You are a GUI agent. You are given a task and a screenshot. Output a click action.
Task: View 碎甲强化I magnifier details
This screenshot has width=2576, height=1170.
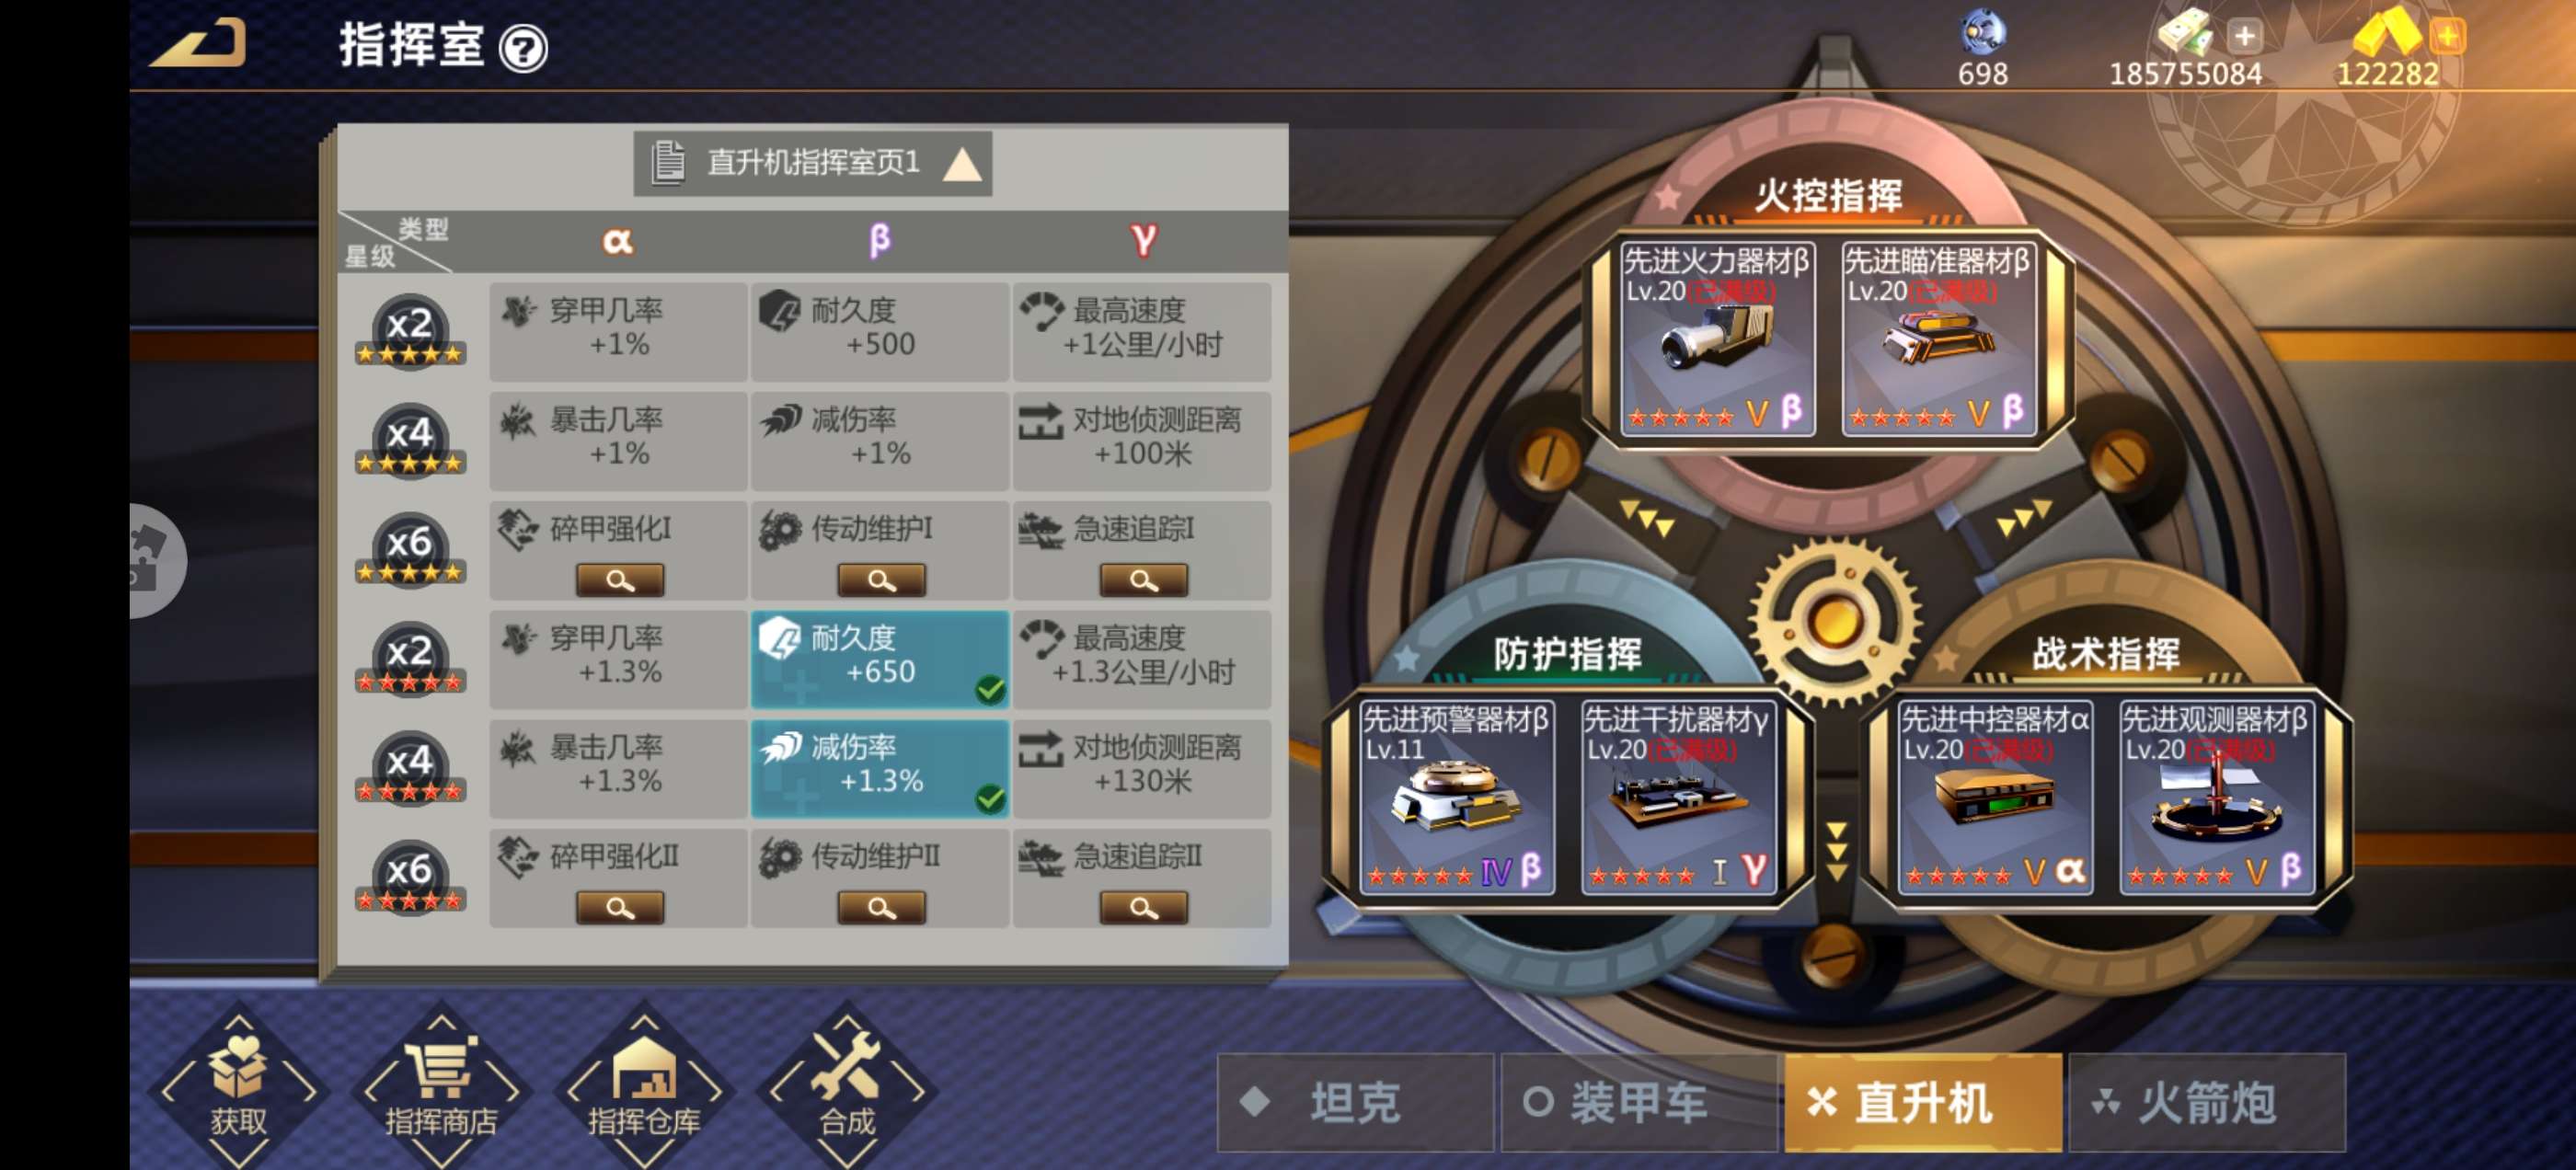(619, 580)
